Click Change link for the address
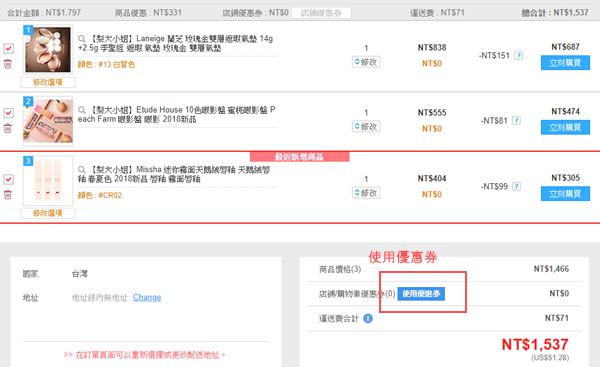This screenshot has height=367, width=600. click(147, 297)
